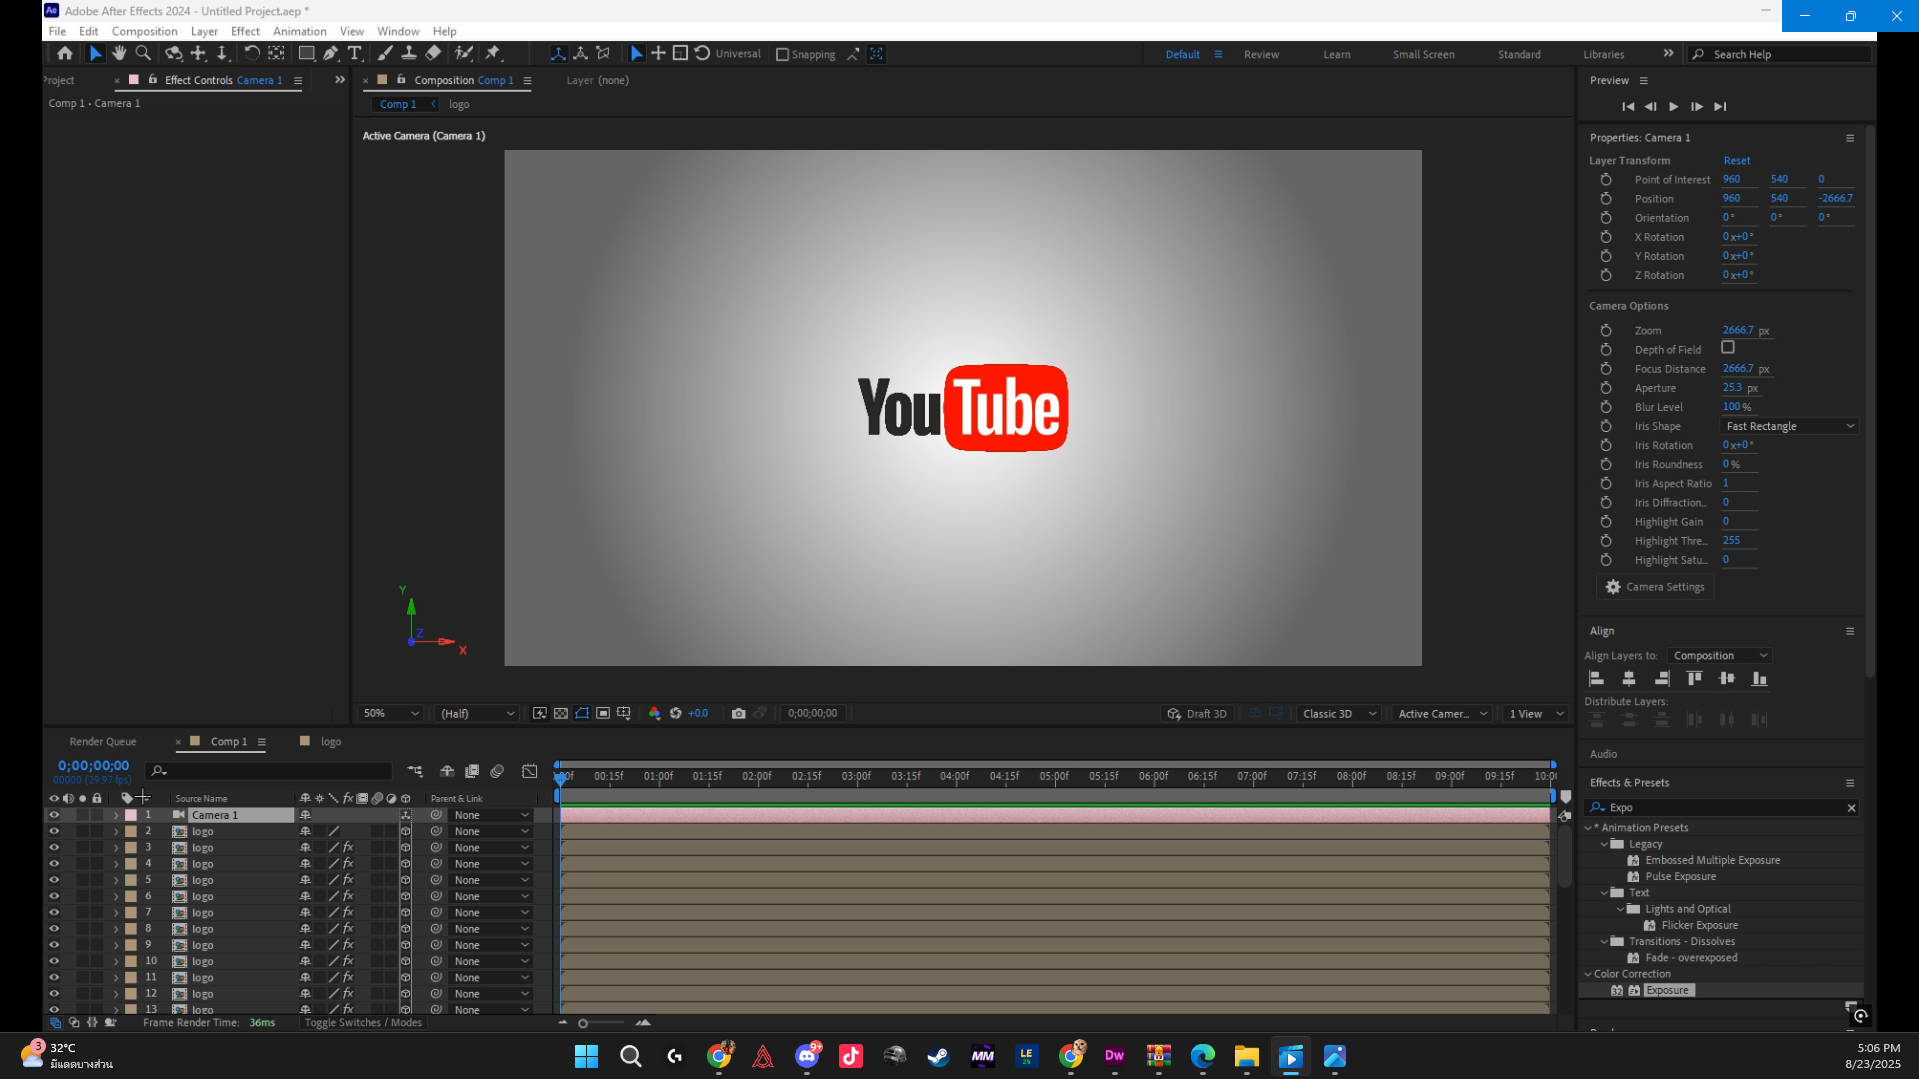Select the Puppet Pin tool

492,54
